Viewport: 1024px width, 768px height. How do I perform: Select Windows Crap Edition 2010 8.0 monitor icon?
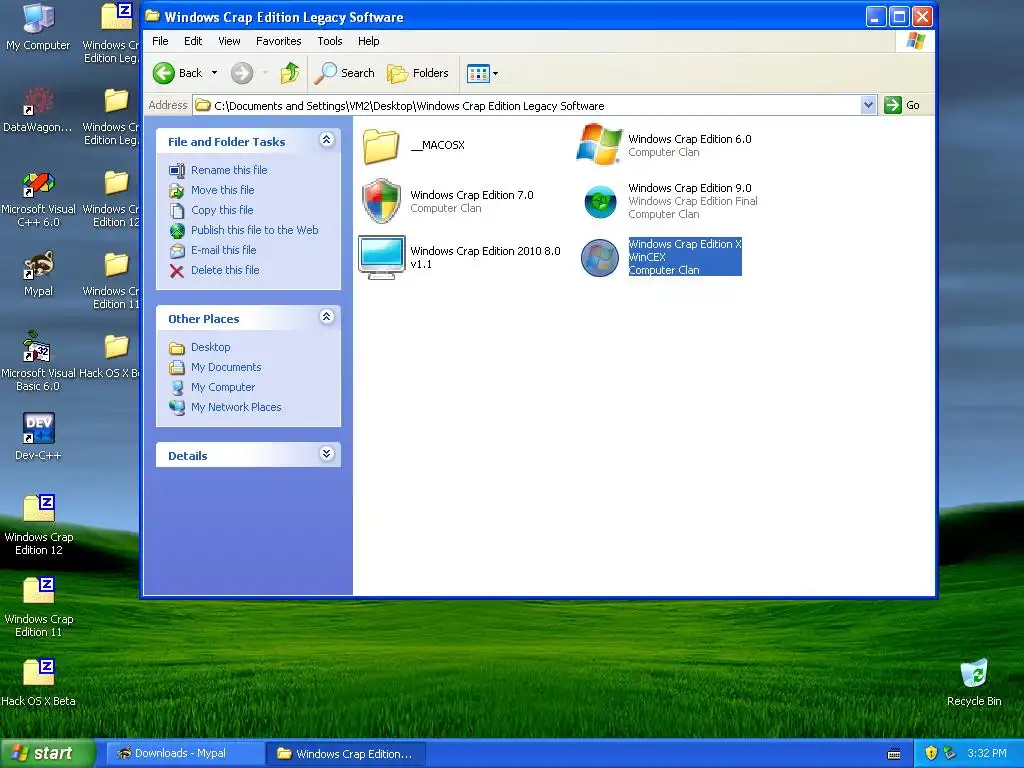(382, 257)
